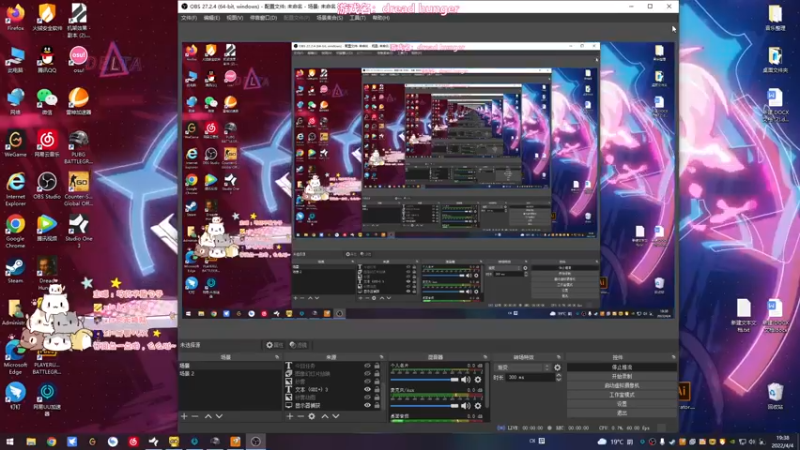
Task: Open the 停靠窗口(D) menu
Action: 263,18
